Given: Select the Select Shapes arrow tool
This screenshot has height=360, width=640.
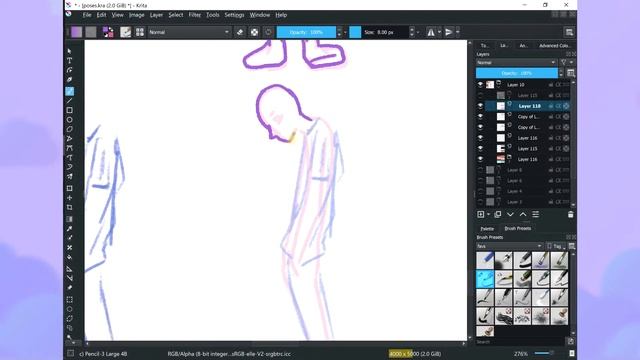Looking at the screenshot, I should click(x=69, y=51).
